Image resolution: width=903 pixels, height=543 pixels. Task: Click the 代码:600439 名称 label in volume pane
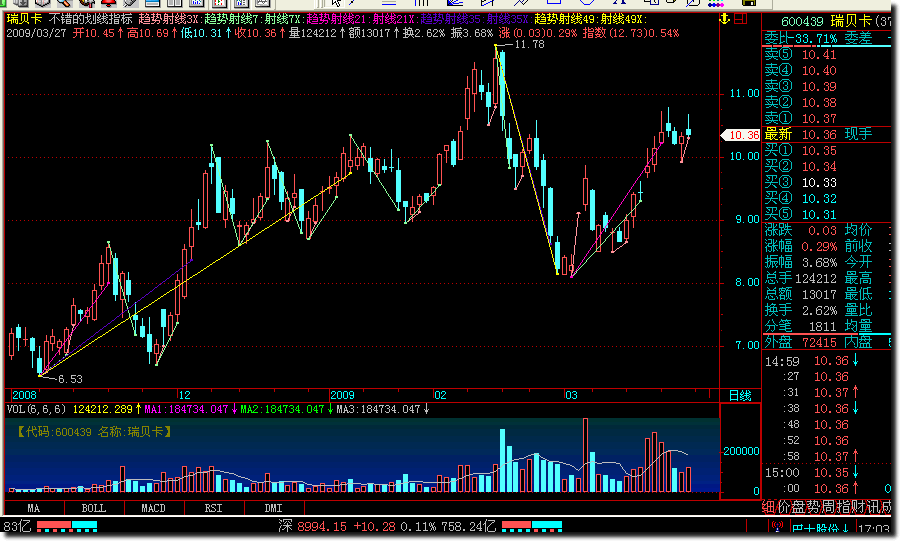(94, 432)
